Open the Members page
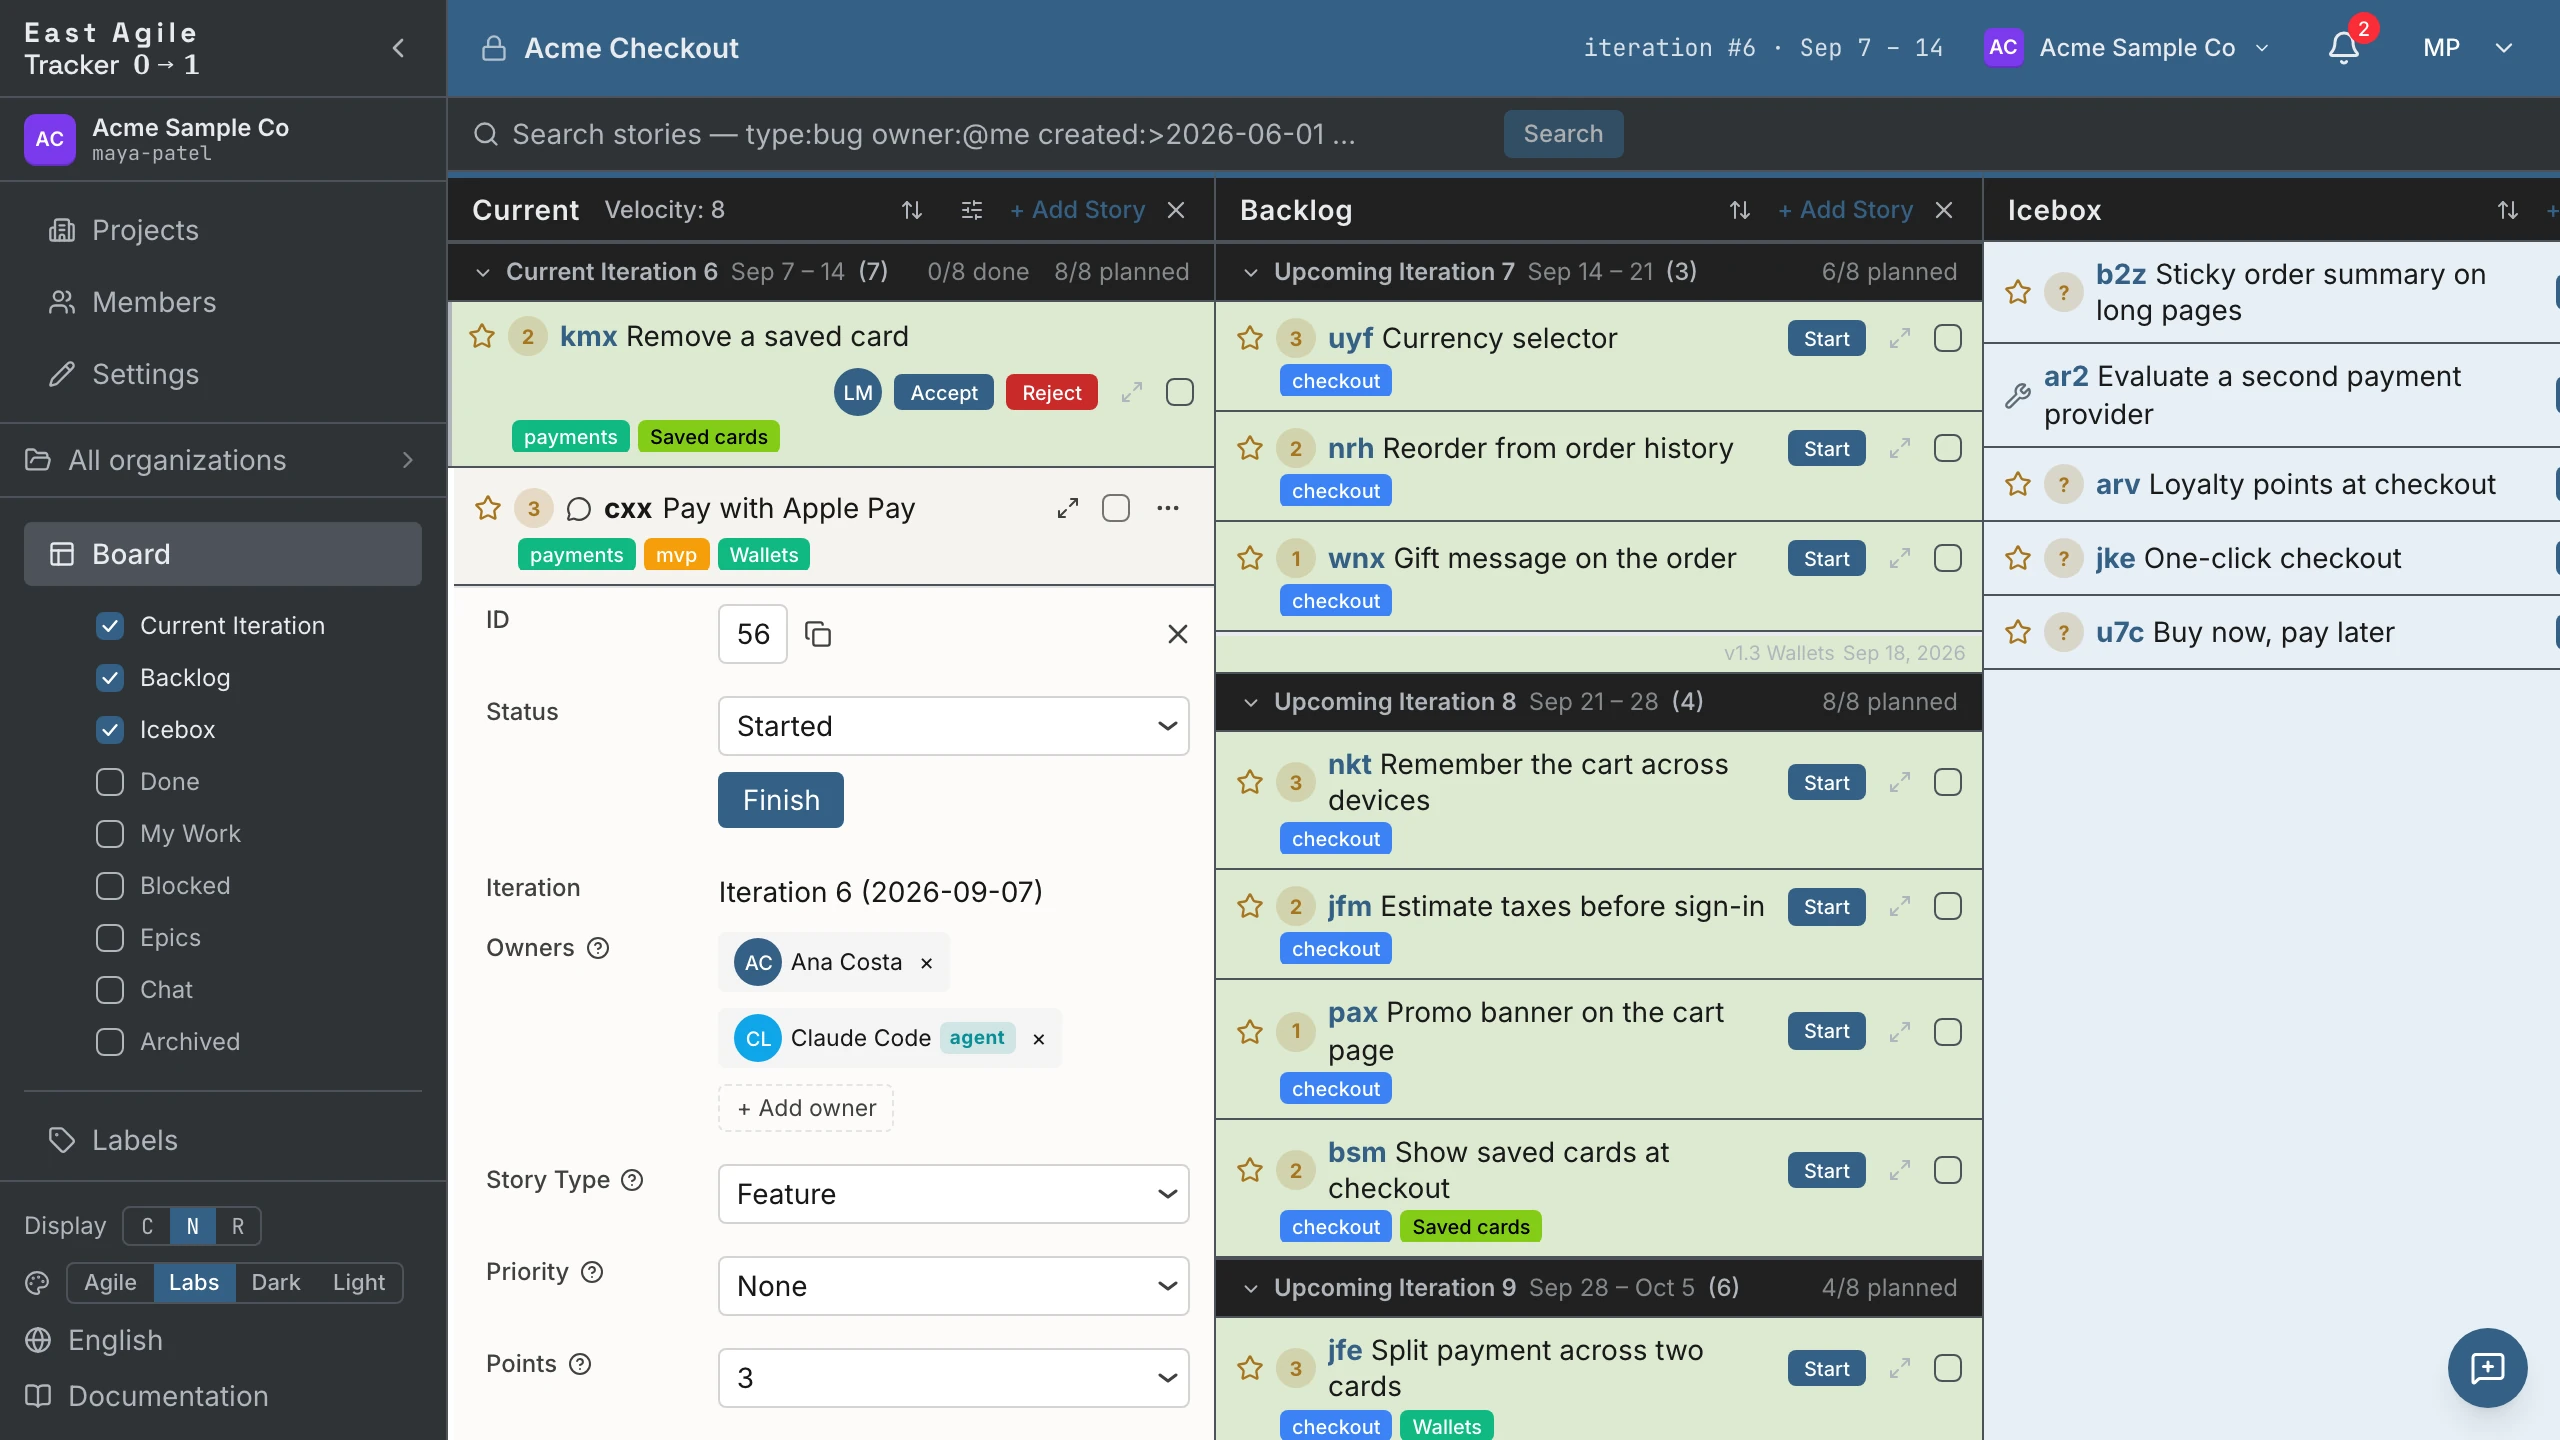Viewport: 2560px width, 1440px height. (154, 302)
